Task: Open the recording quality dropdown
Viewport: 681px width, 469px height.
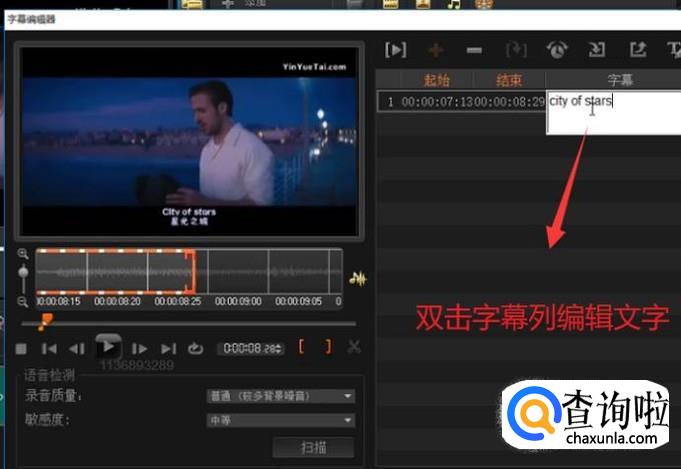Action: [x=281, y=396]
